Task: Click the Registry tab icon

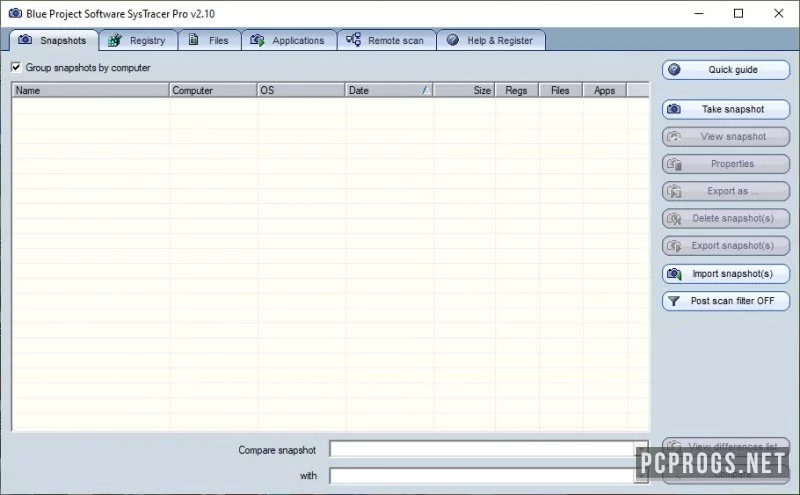Action: [x=115, y=40]
